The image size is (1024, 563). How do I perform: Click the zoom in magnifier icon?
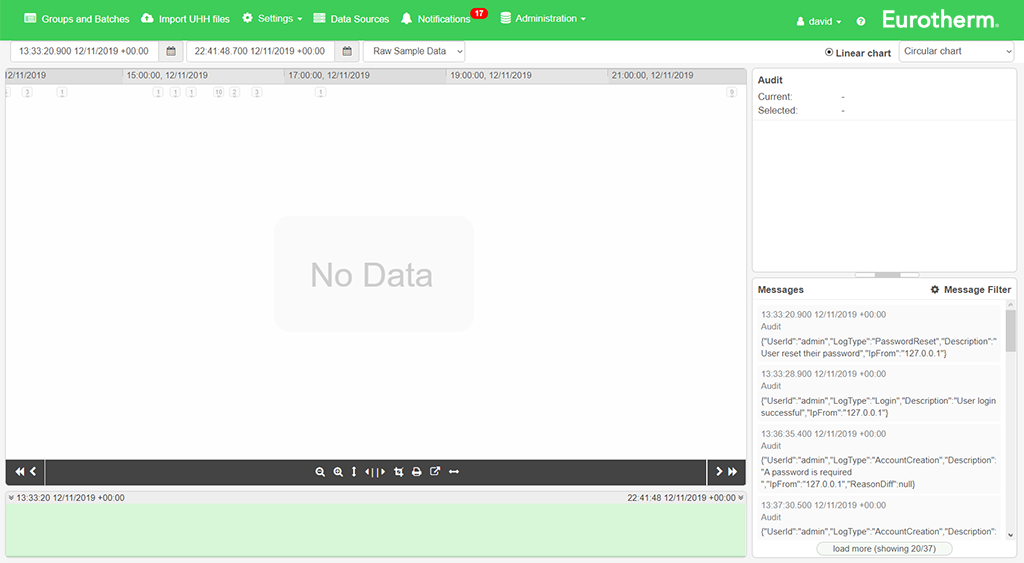338,472
